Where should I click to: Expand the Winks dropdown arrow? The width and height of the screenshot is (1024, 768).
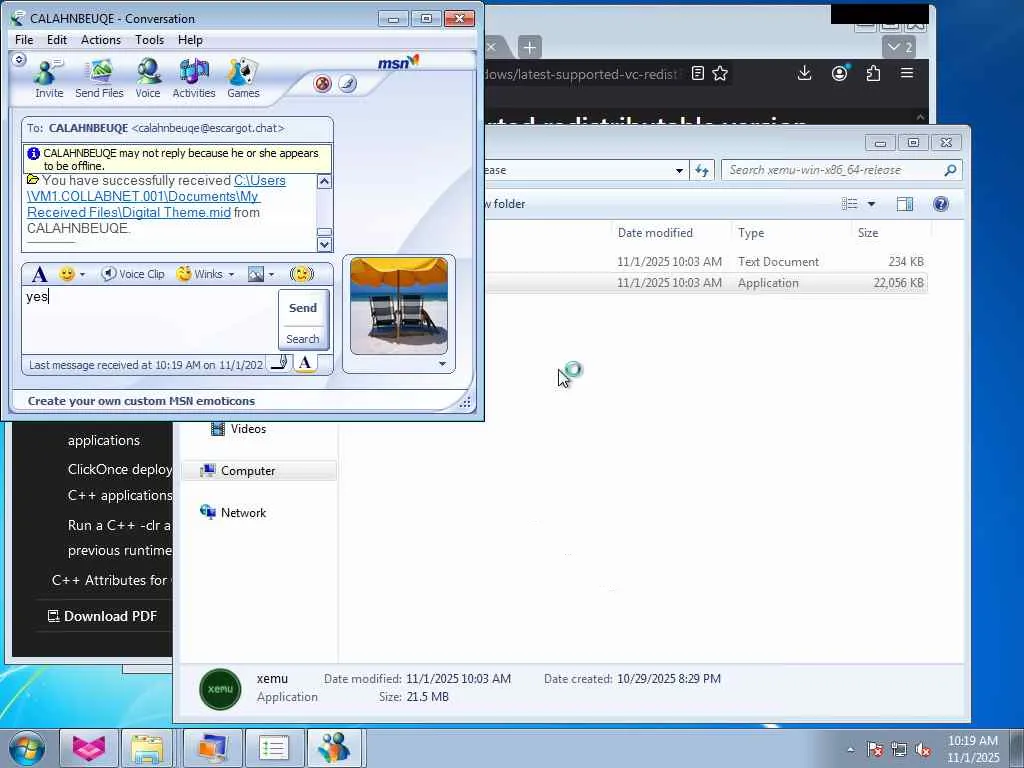click(231, 275)
